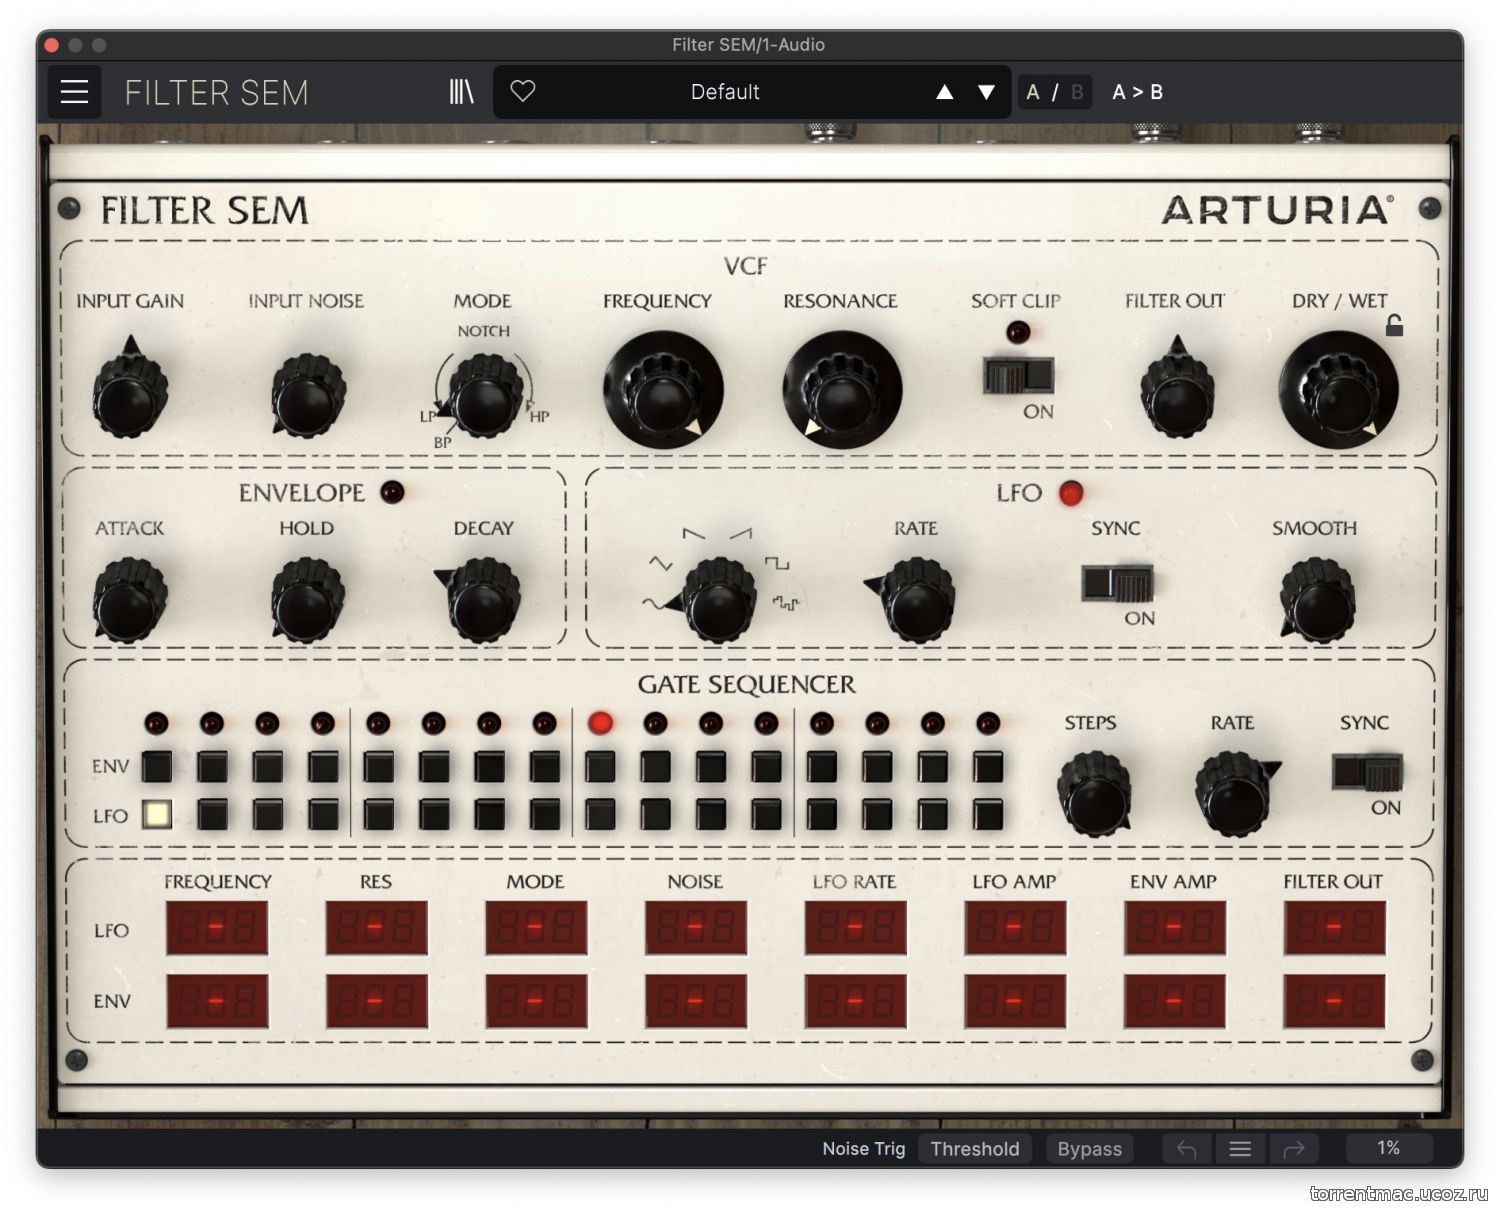
Task: Select the sample and hold waveform icon
Action: 786,603
